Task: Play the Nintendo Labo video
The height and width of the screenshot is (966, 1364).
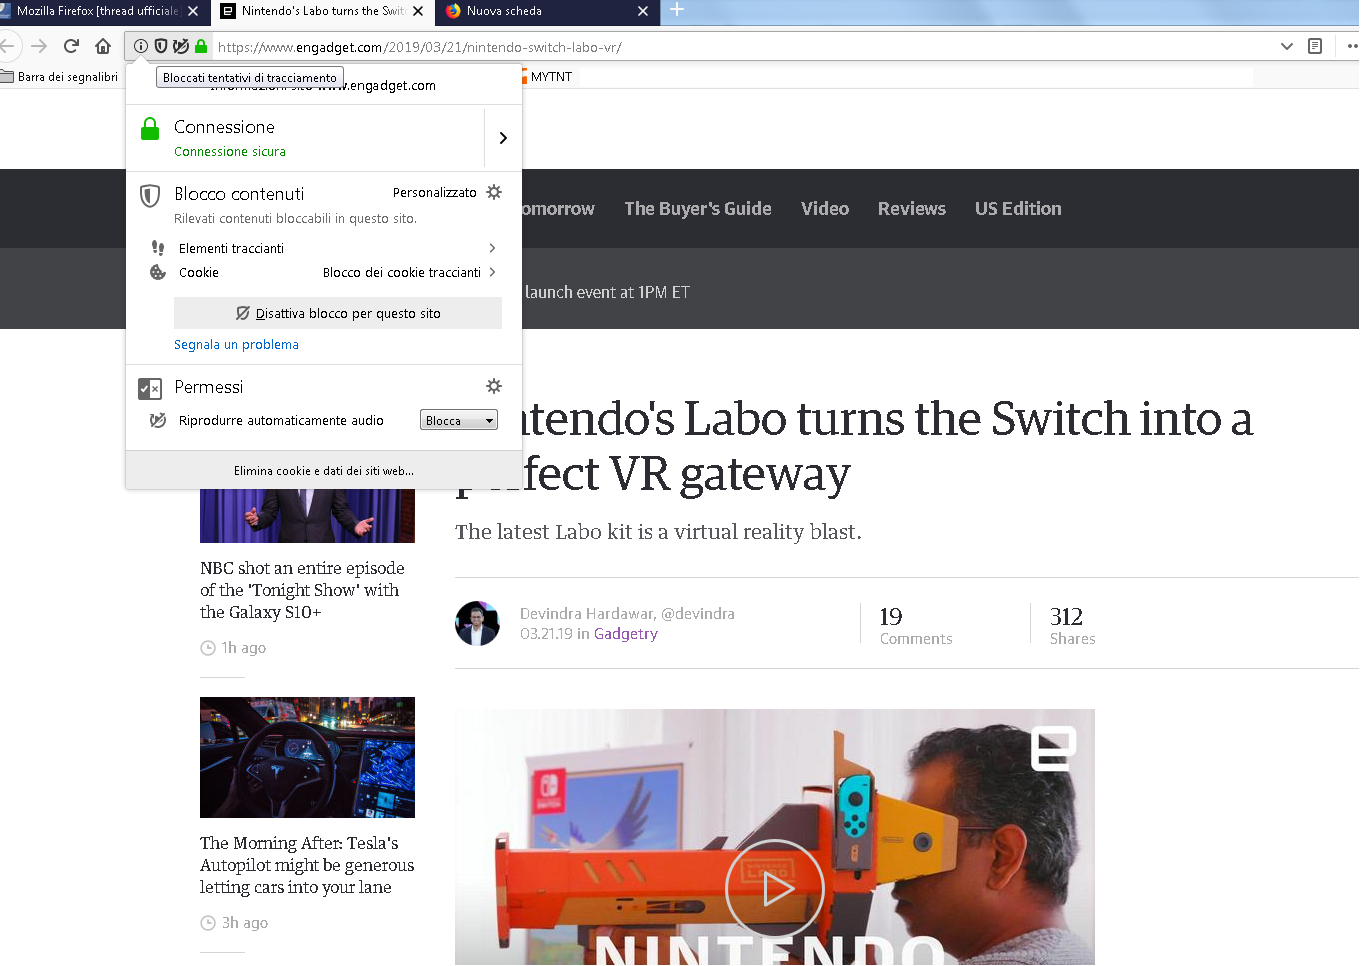Action: [775, 888]
